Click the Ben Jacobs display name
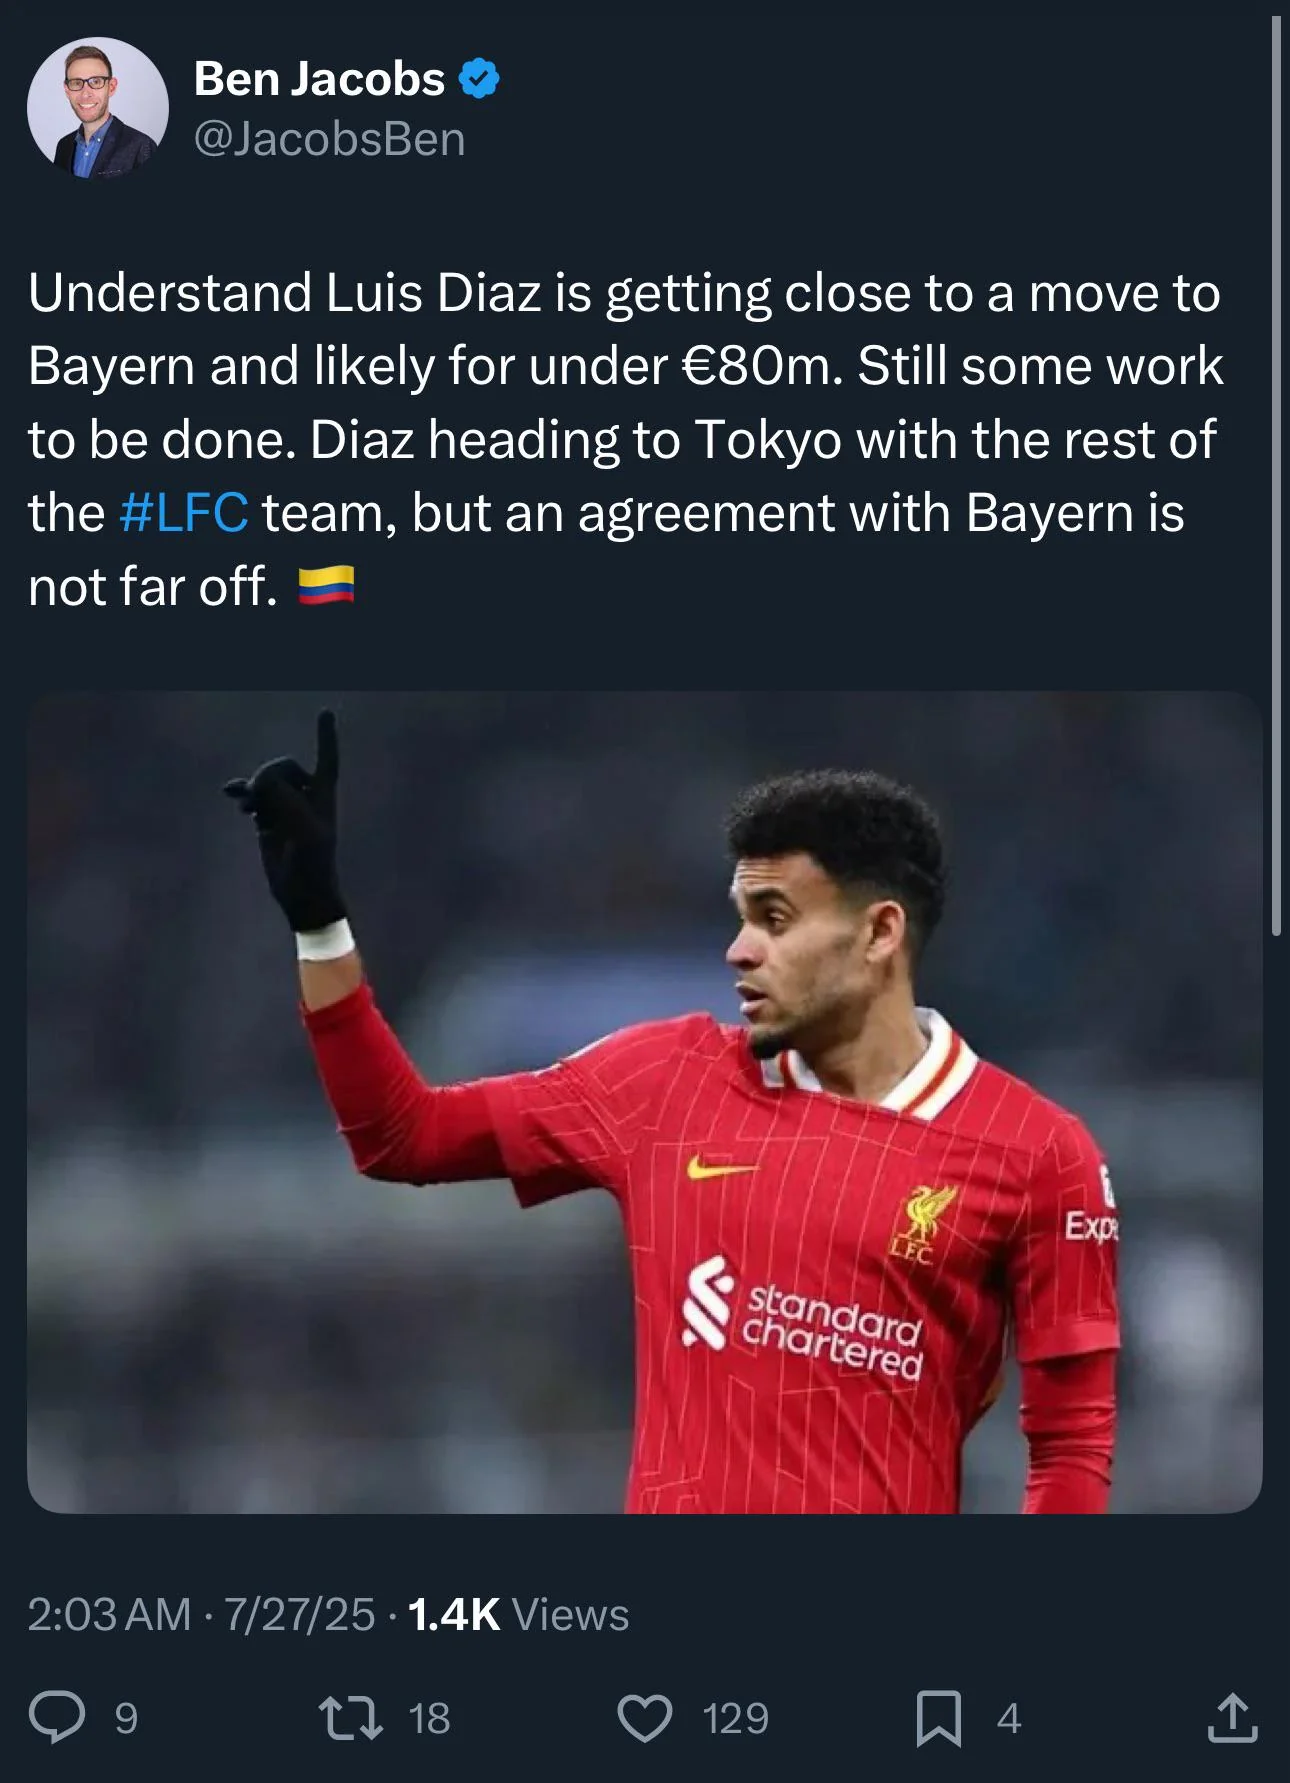Screen dimensions: 1290x1783 319,79
